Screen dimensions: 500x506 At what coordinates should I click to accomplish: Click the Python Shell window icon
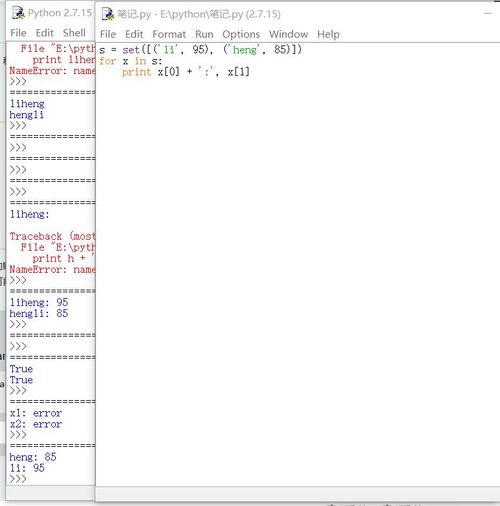(x=18, y=13)
